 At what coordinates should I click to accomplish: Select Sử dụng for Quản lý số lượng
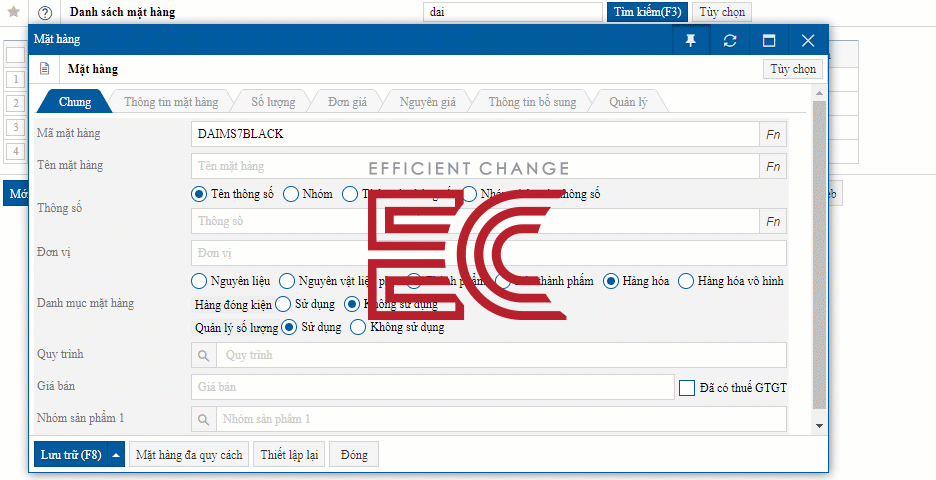(290, 327)
